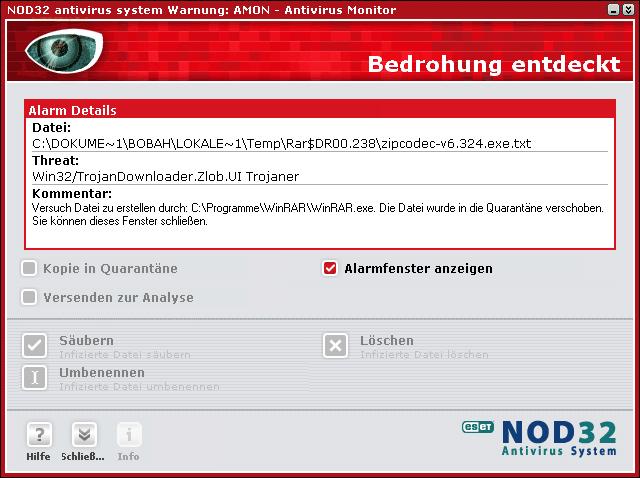Click Infizierte Datei löschen subtitle
This screenshot has width=640, height=478.
(x=424, y=355)
